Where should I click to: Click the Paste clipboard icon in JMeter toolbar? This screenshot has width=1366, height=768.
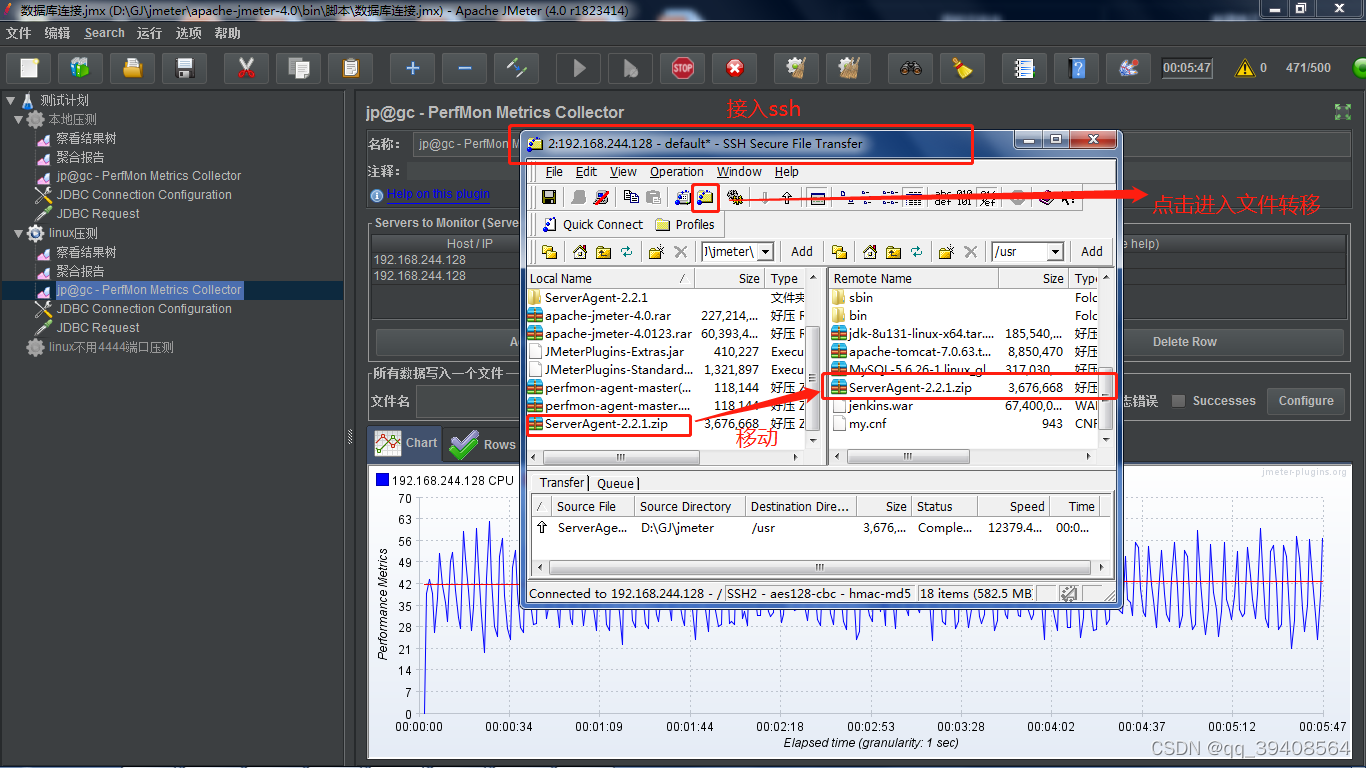pos(350,68)
